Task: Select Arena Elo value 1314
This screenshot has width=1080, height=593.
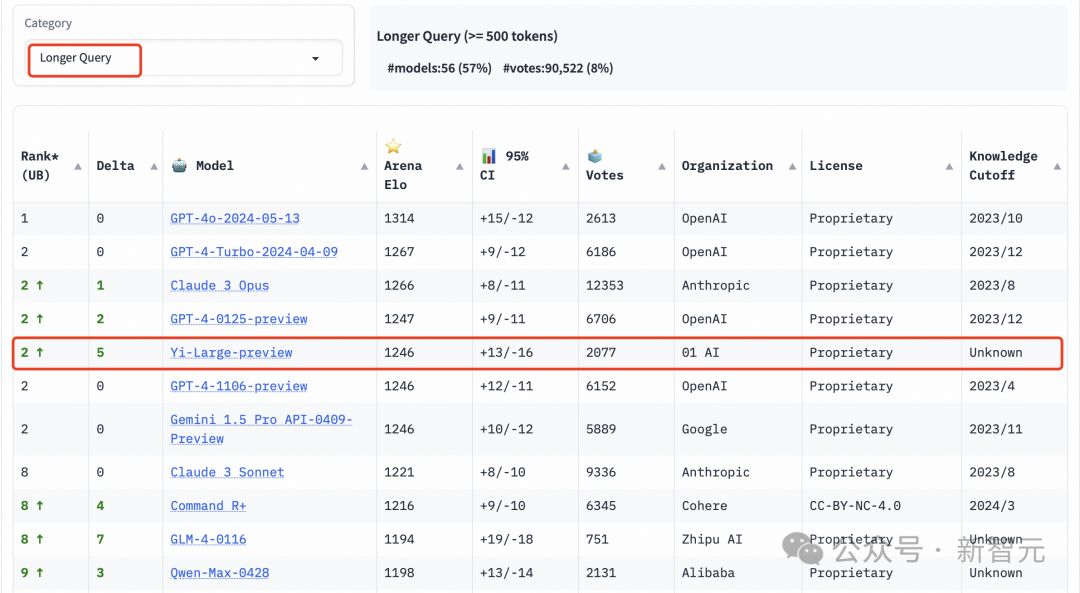Action: point(399,218)
